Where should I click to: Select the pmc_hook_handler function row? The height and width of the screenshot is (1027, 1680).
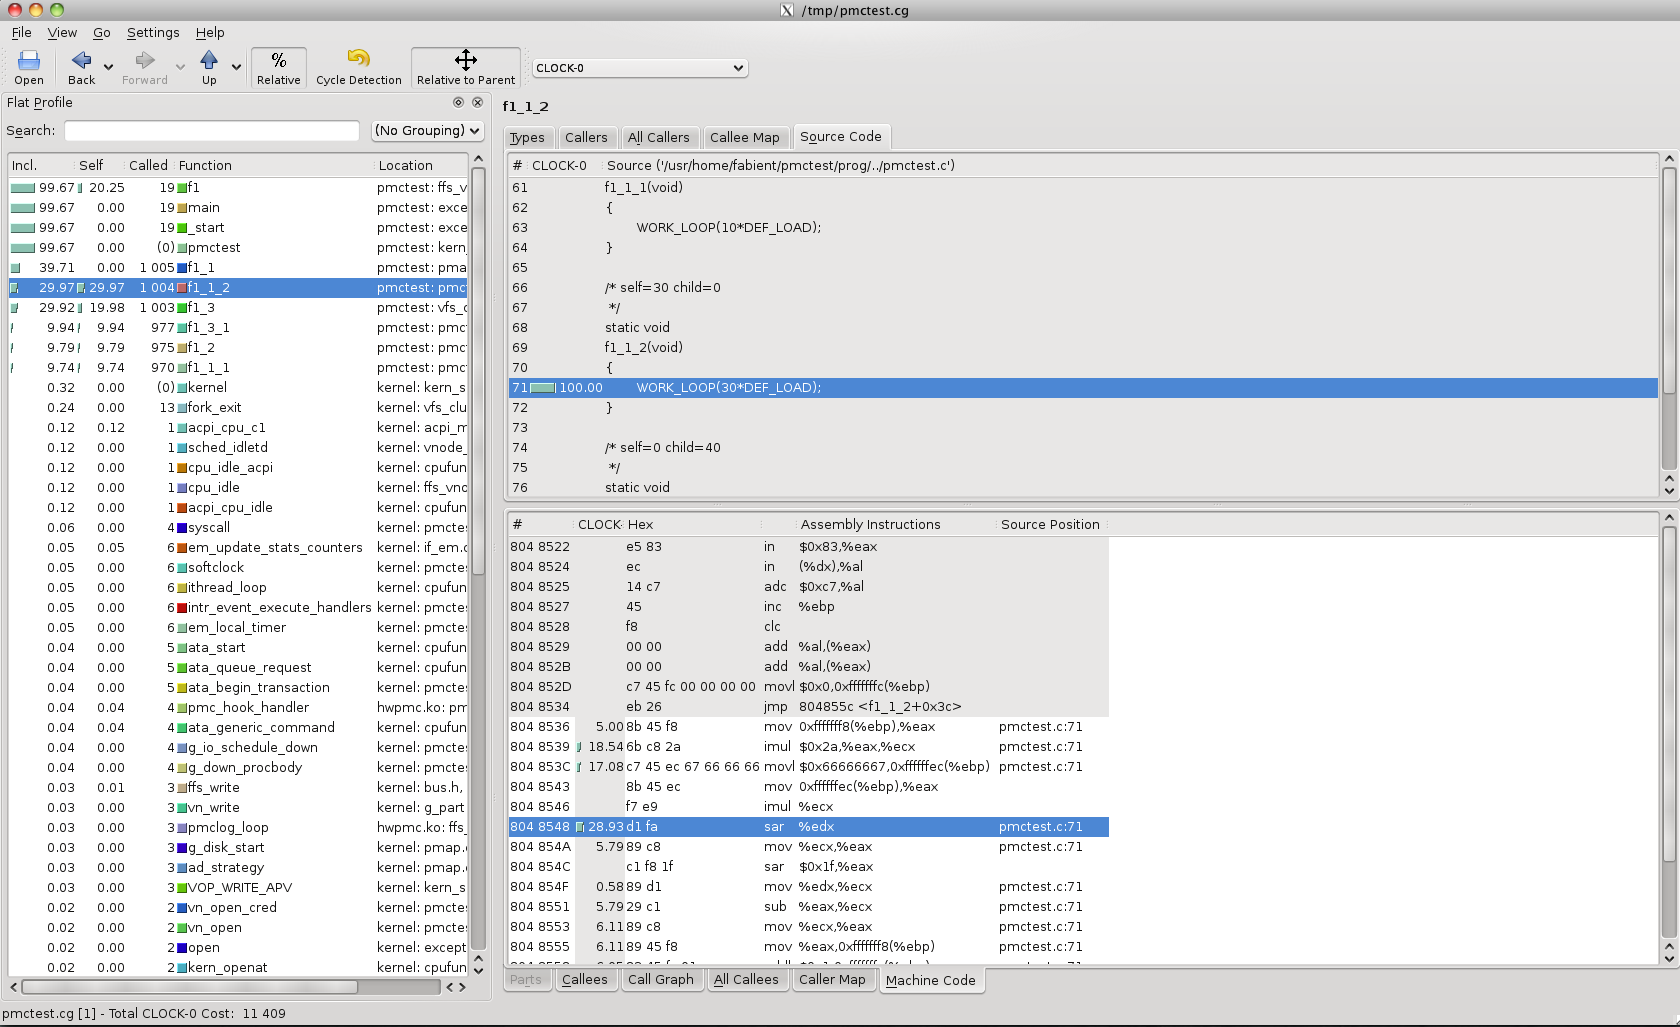click(x=238, y=708)
